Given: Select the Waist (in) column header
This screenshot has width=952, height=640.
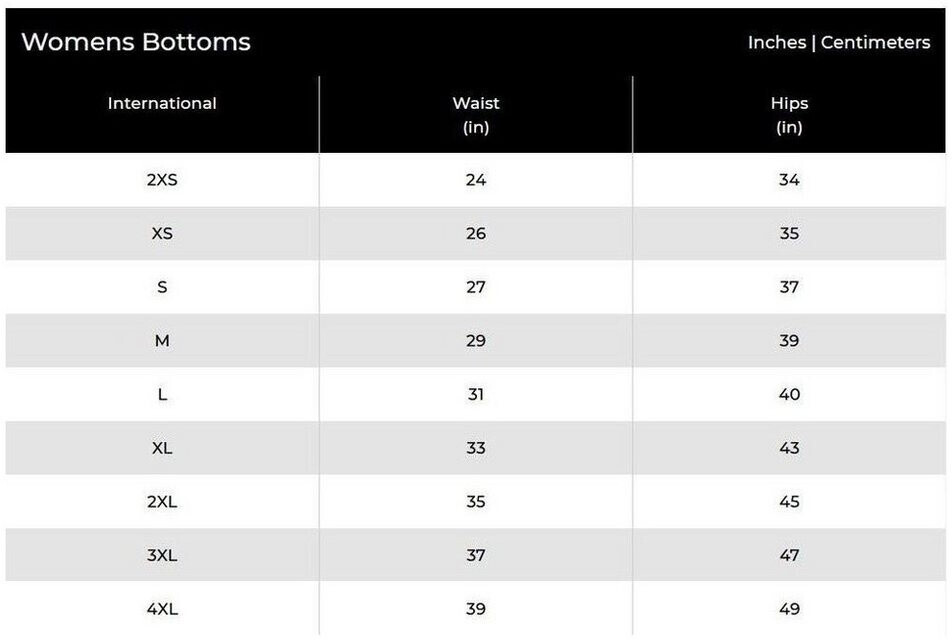Looking at the screenshot, I should tap(476, 115).
